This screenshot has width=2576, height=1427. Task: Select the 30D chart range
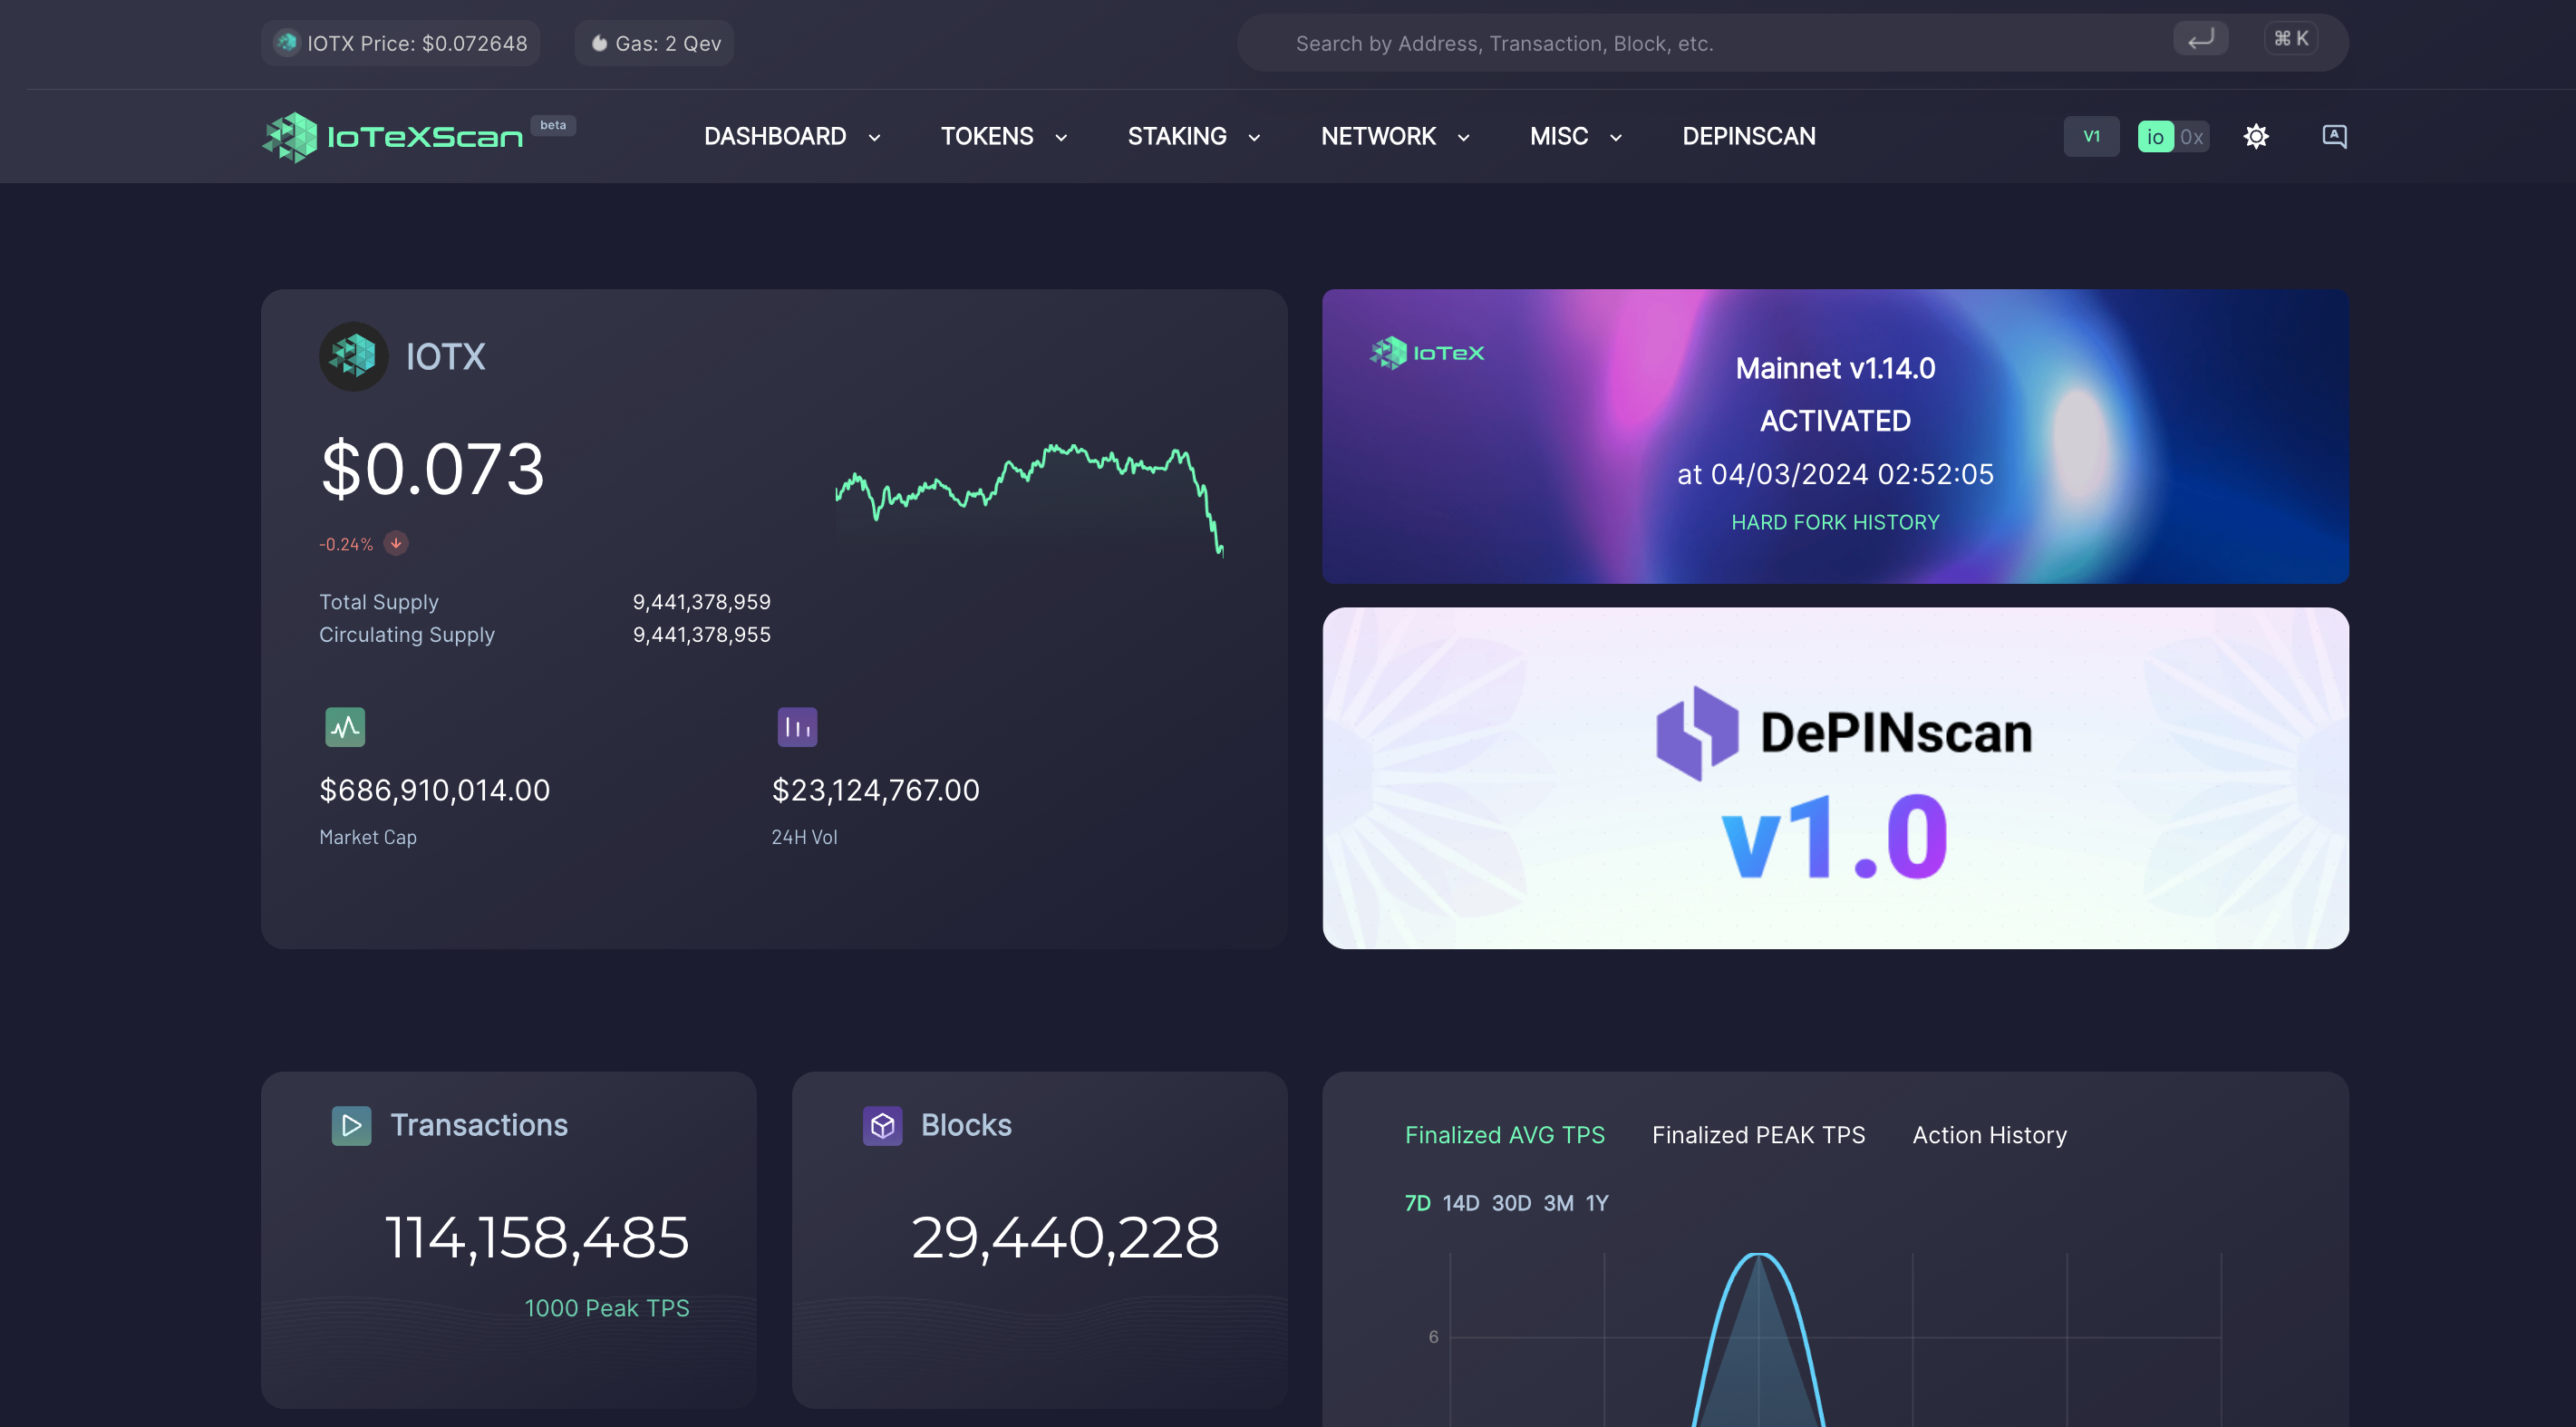tap(1510, 1203)
